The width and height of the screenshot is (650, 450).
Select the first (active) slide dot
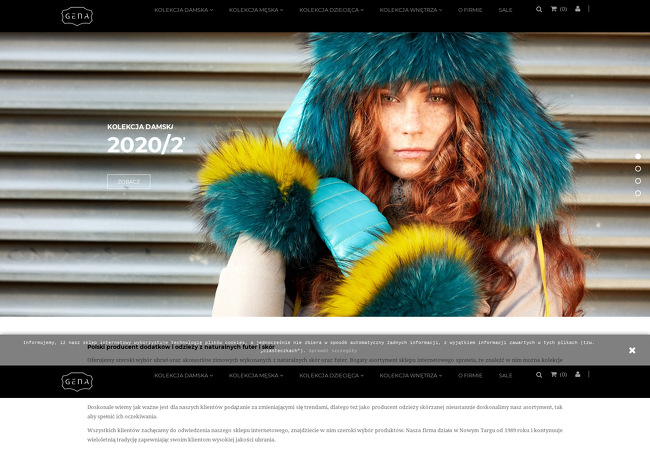coord(638,156)
